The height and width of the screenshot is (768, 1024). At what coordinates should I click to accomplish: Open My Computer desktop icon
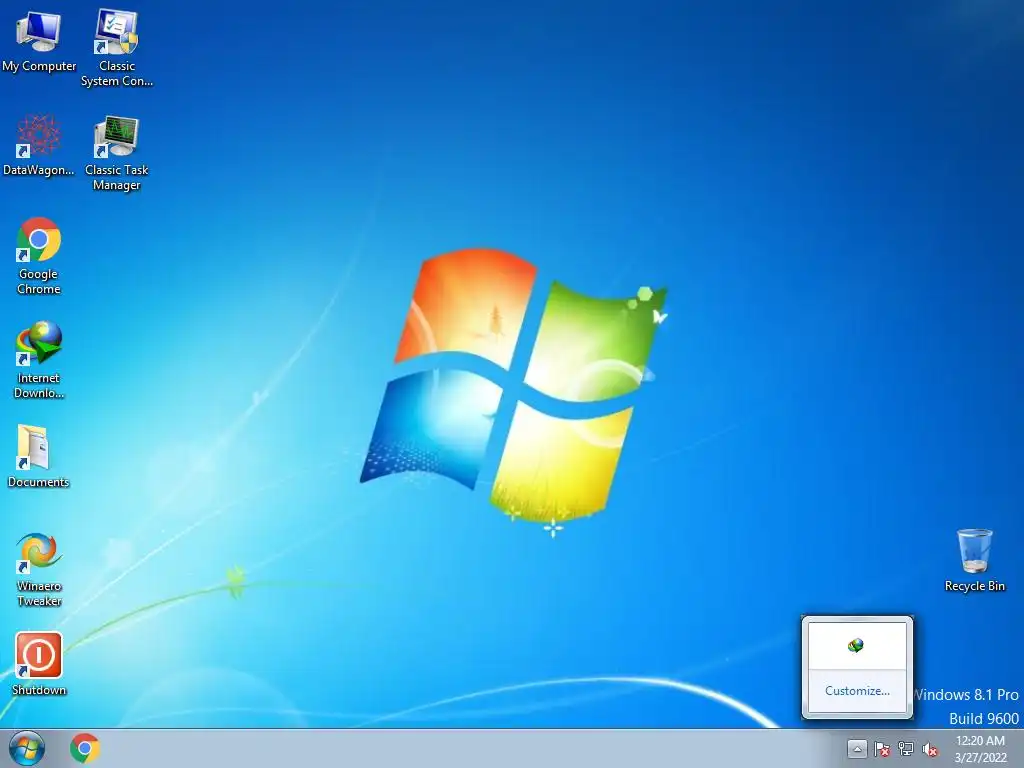coord(39,40)
